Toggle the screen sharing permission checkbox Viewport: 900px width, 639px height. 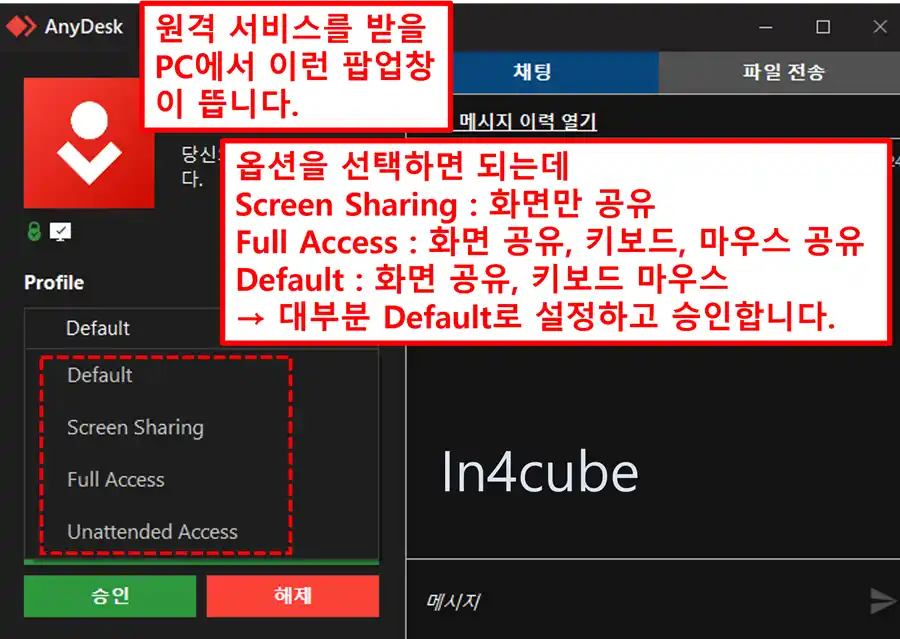point(60,228)
